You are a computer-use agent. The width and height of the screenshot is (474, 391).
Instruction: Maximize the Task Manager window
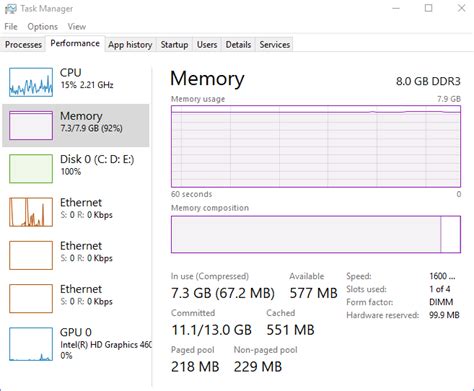coord(429,8)
